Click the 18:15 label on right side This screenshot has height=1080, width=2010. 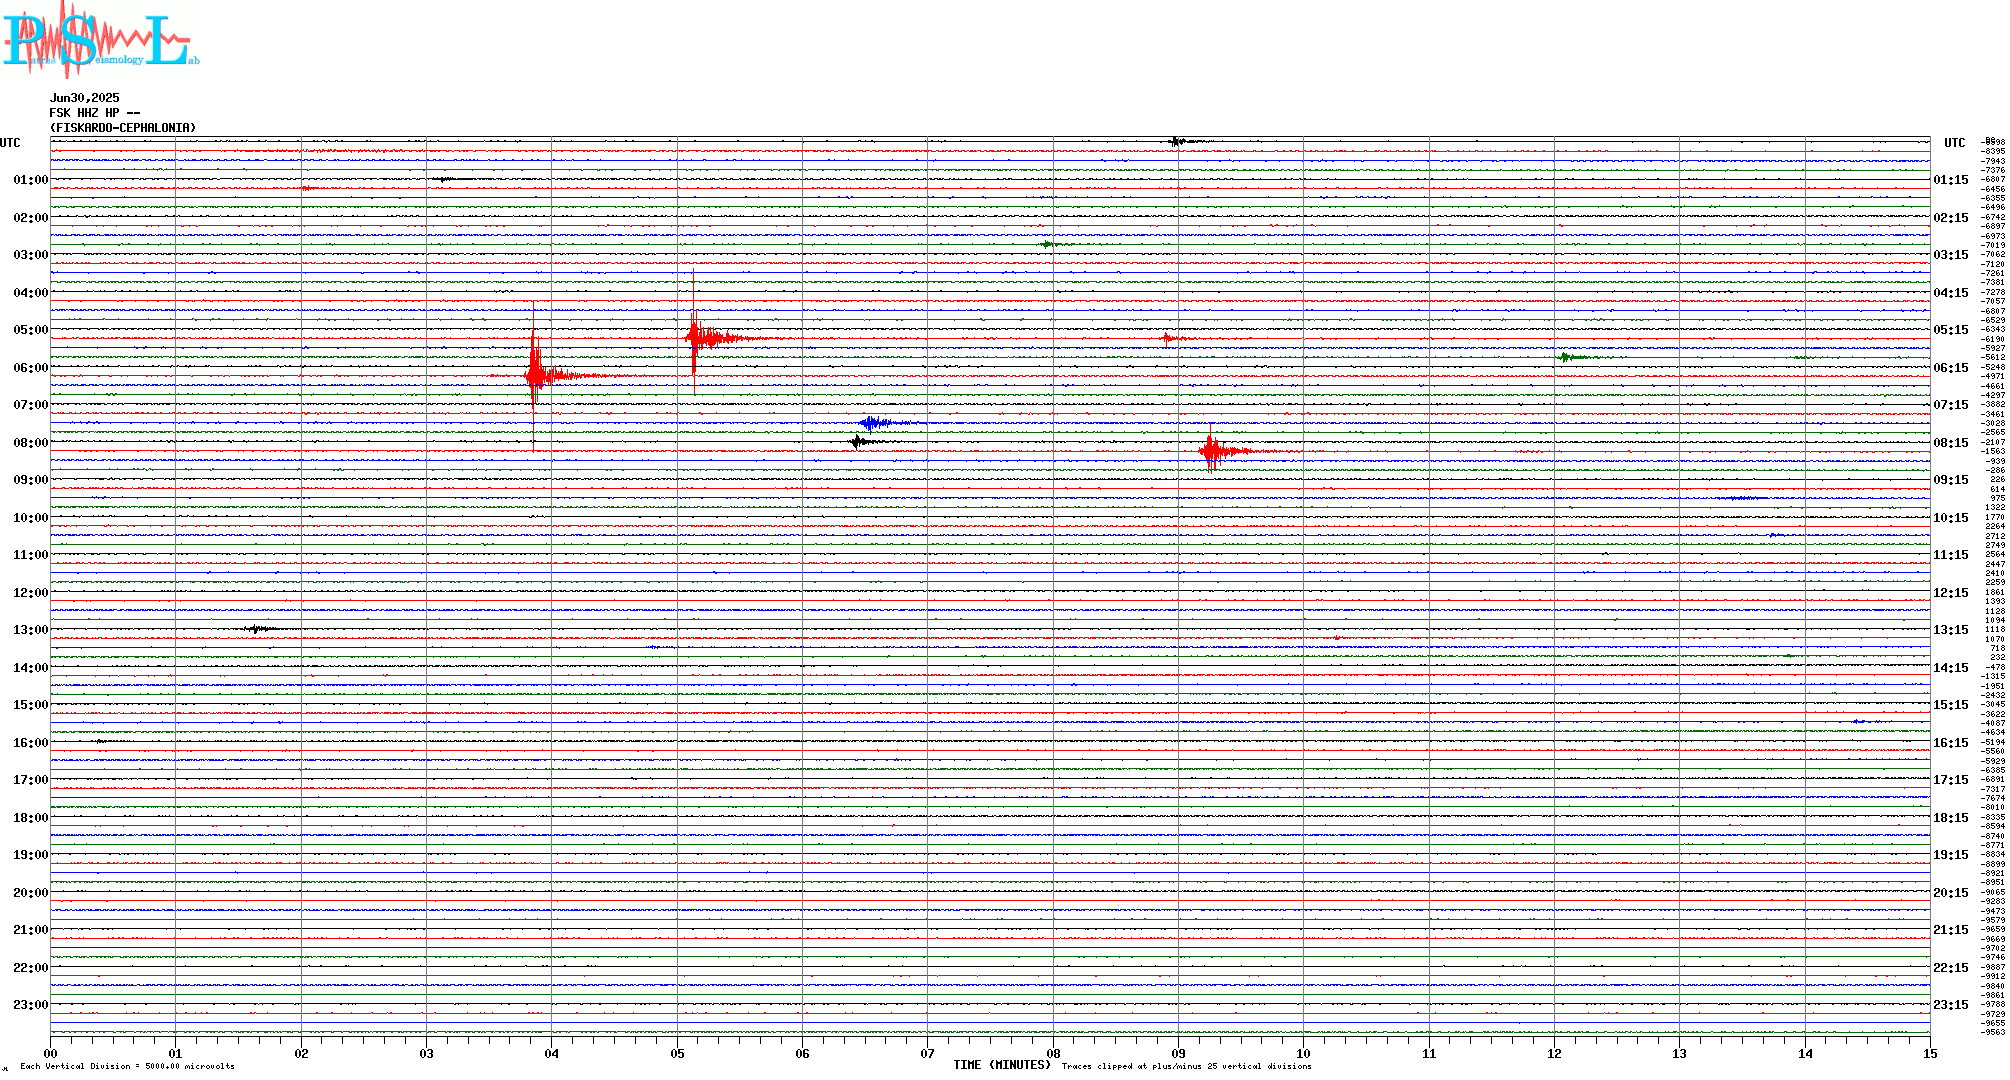coord(1951,818)
